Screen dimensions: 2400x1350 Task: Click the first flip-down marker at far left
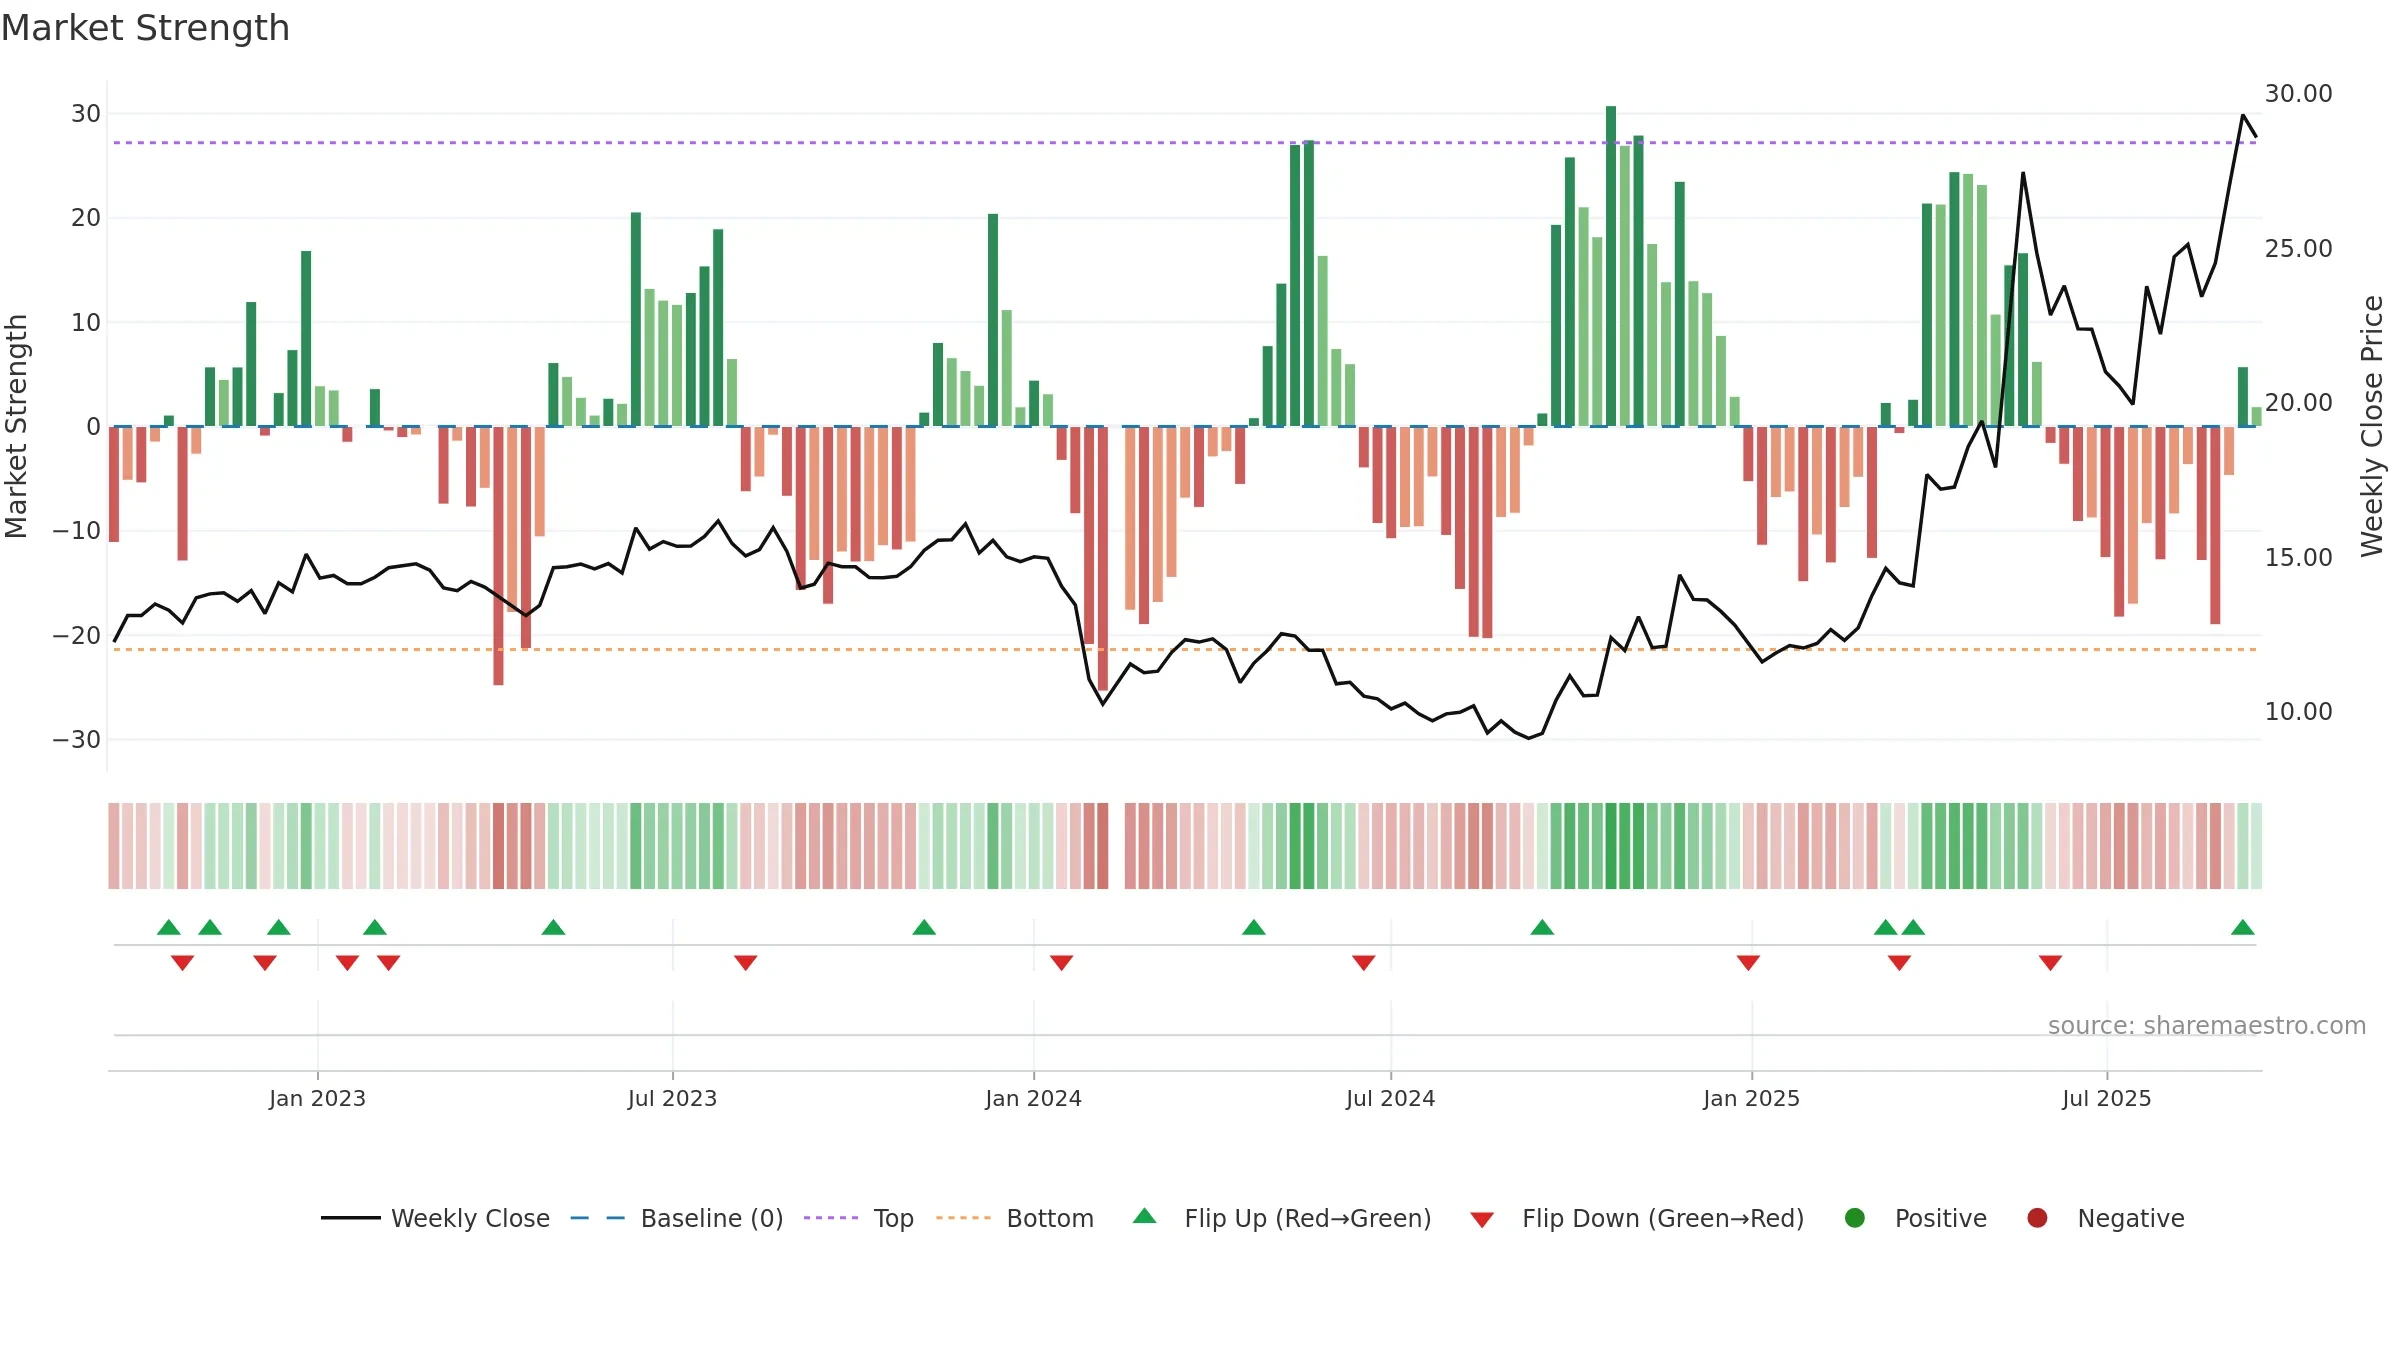tap(183, 962)
